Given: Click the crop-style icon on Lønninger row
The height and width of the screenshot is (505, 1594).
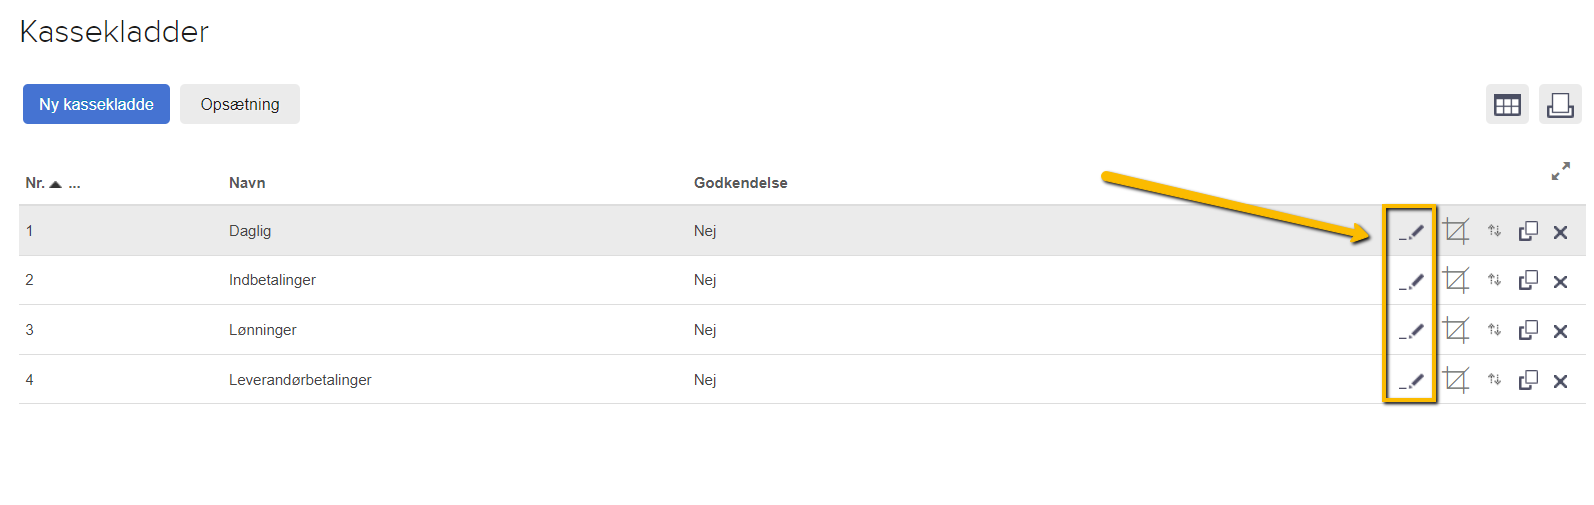Looking at the screenshot, I should click(1456, 330).
